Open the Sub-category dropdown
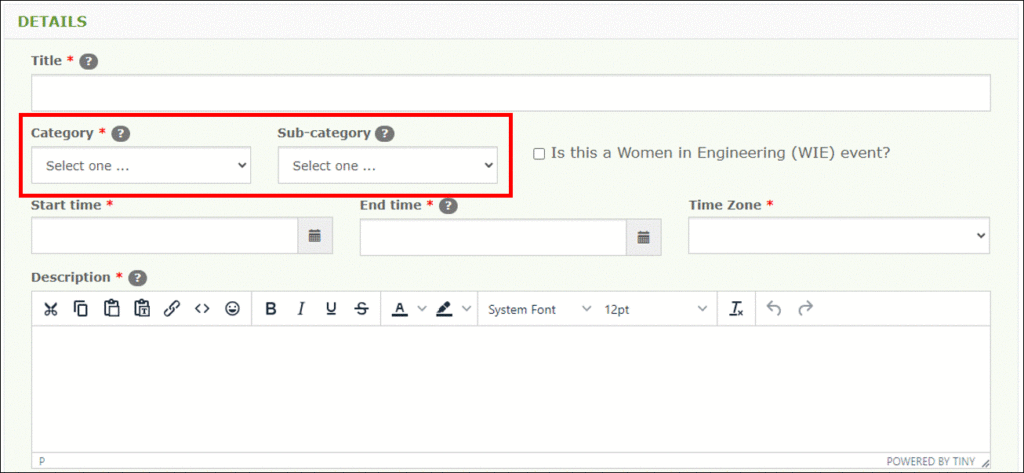The height and width of the screenshot is (473, 1024). pyautogui.click(x=388, y=165)
